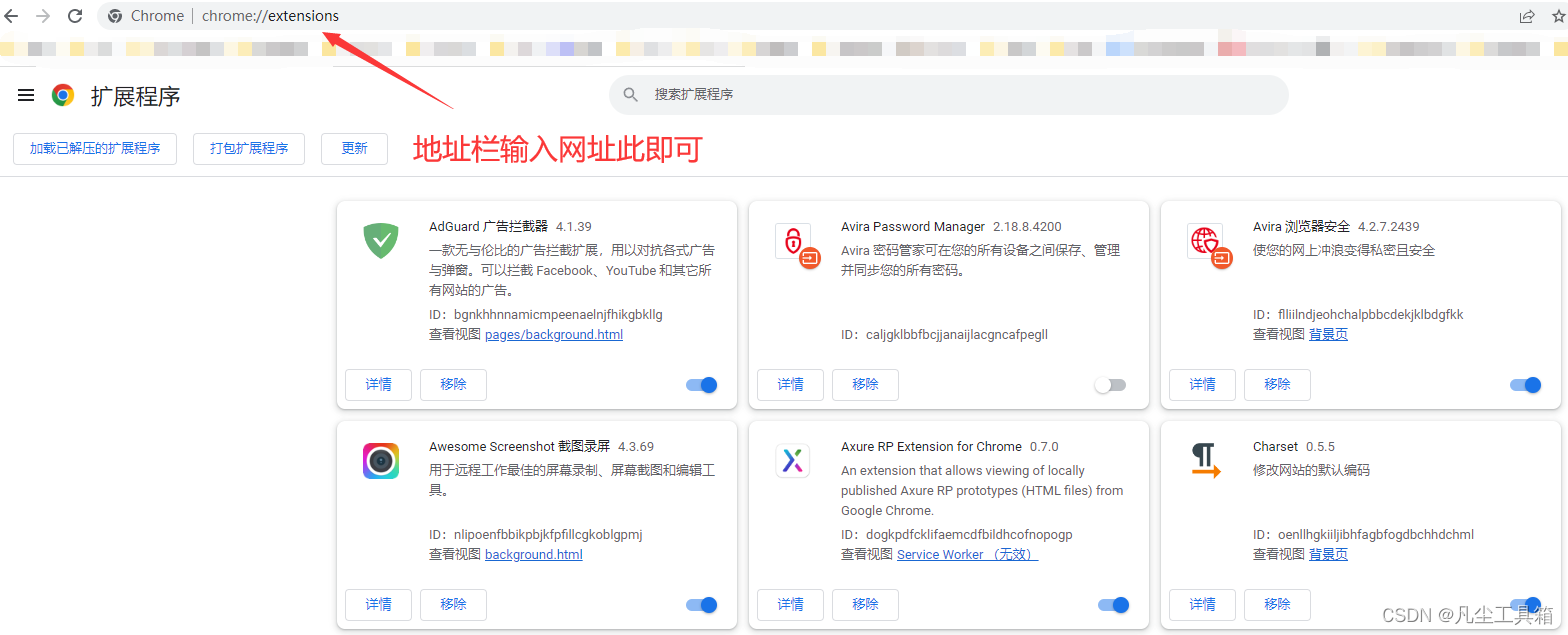The width and height of the screenshot is (1568, 635).
Task: Toggle off Awesome Screenshot extension
Action: click(x=702, y=605)
